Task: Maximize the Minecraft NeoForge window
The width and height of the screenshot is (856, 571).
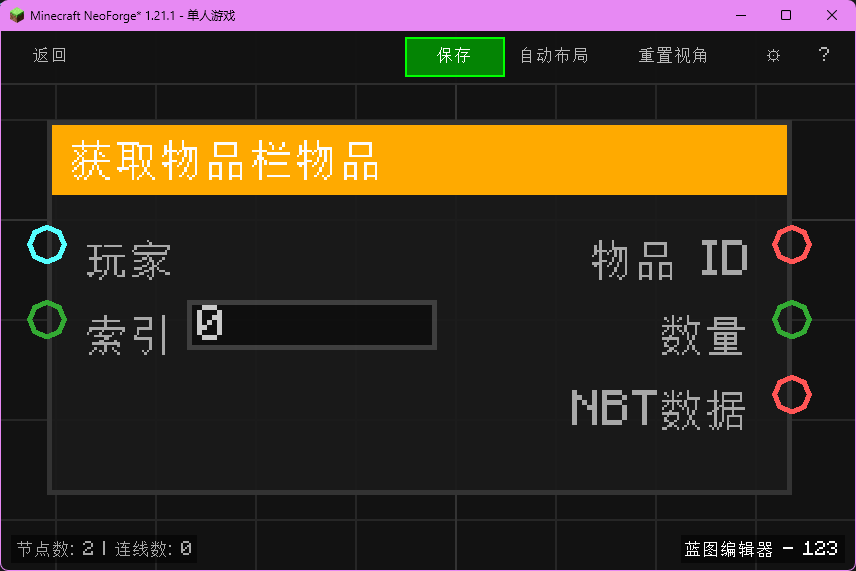Action: coord(786,15)
